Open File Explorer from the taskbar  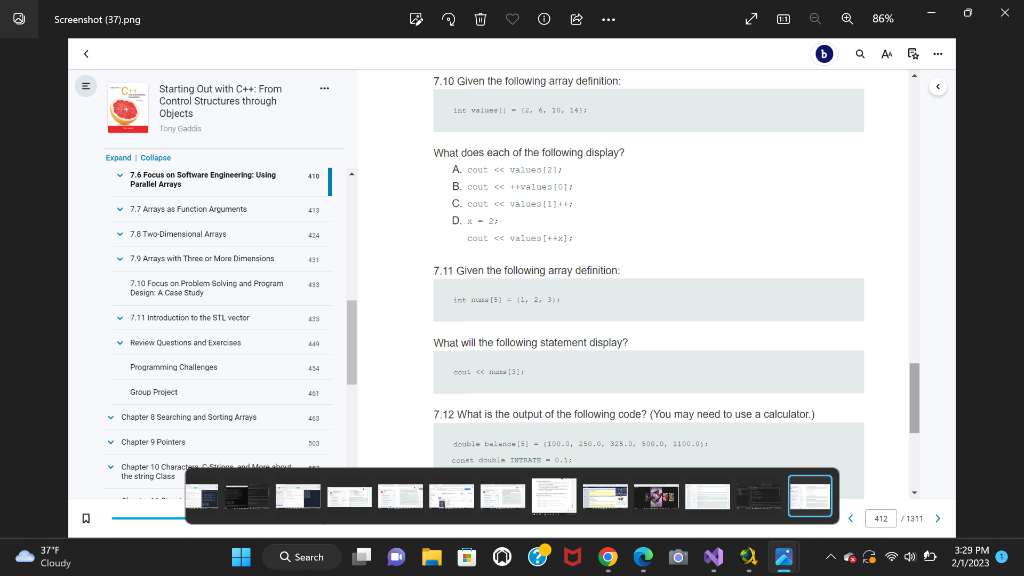click(432, 557)
